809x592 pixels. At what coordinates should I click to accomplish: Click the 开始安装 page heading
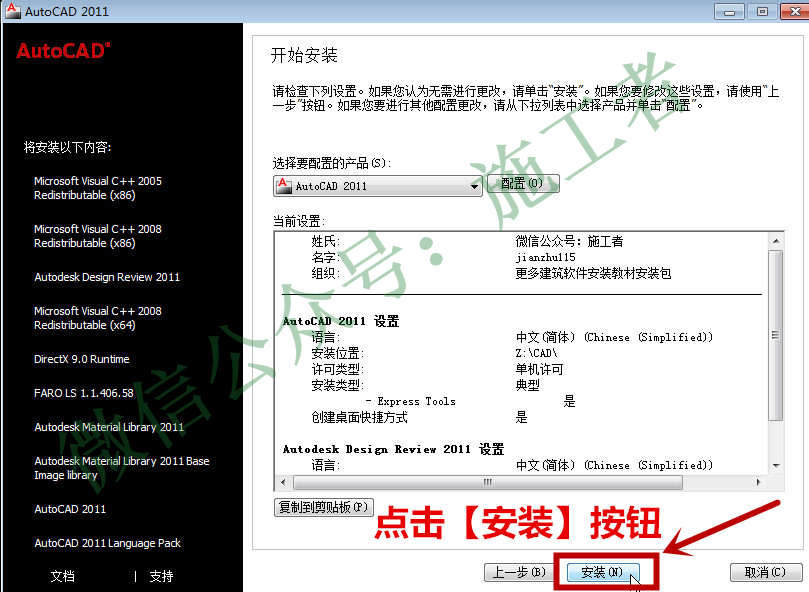tap(304, 55)
